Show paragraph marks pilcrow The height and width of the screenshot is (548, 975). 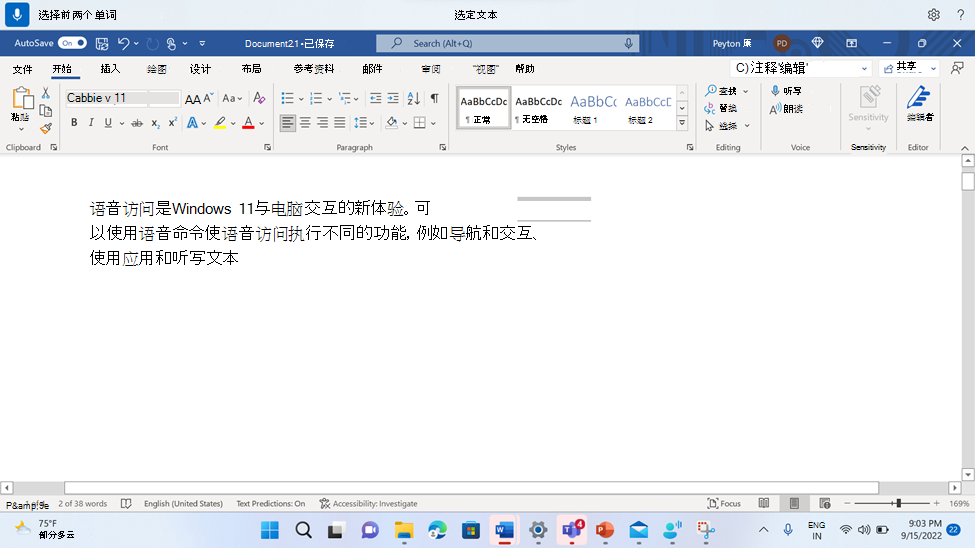point(435,98)
